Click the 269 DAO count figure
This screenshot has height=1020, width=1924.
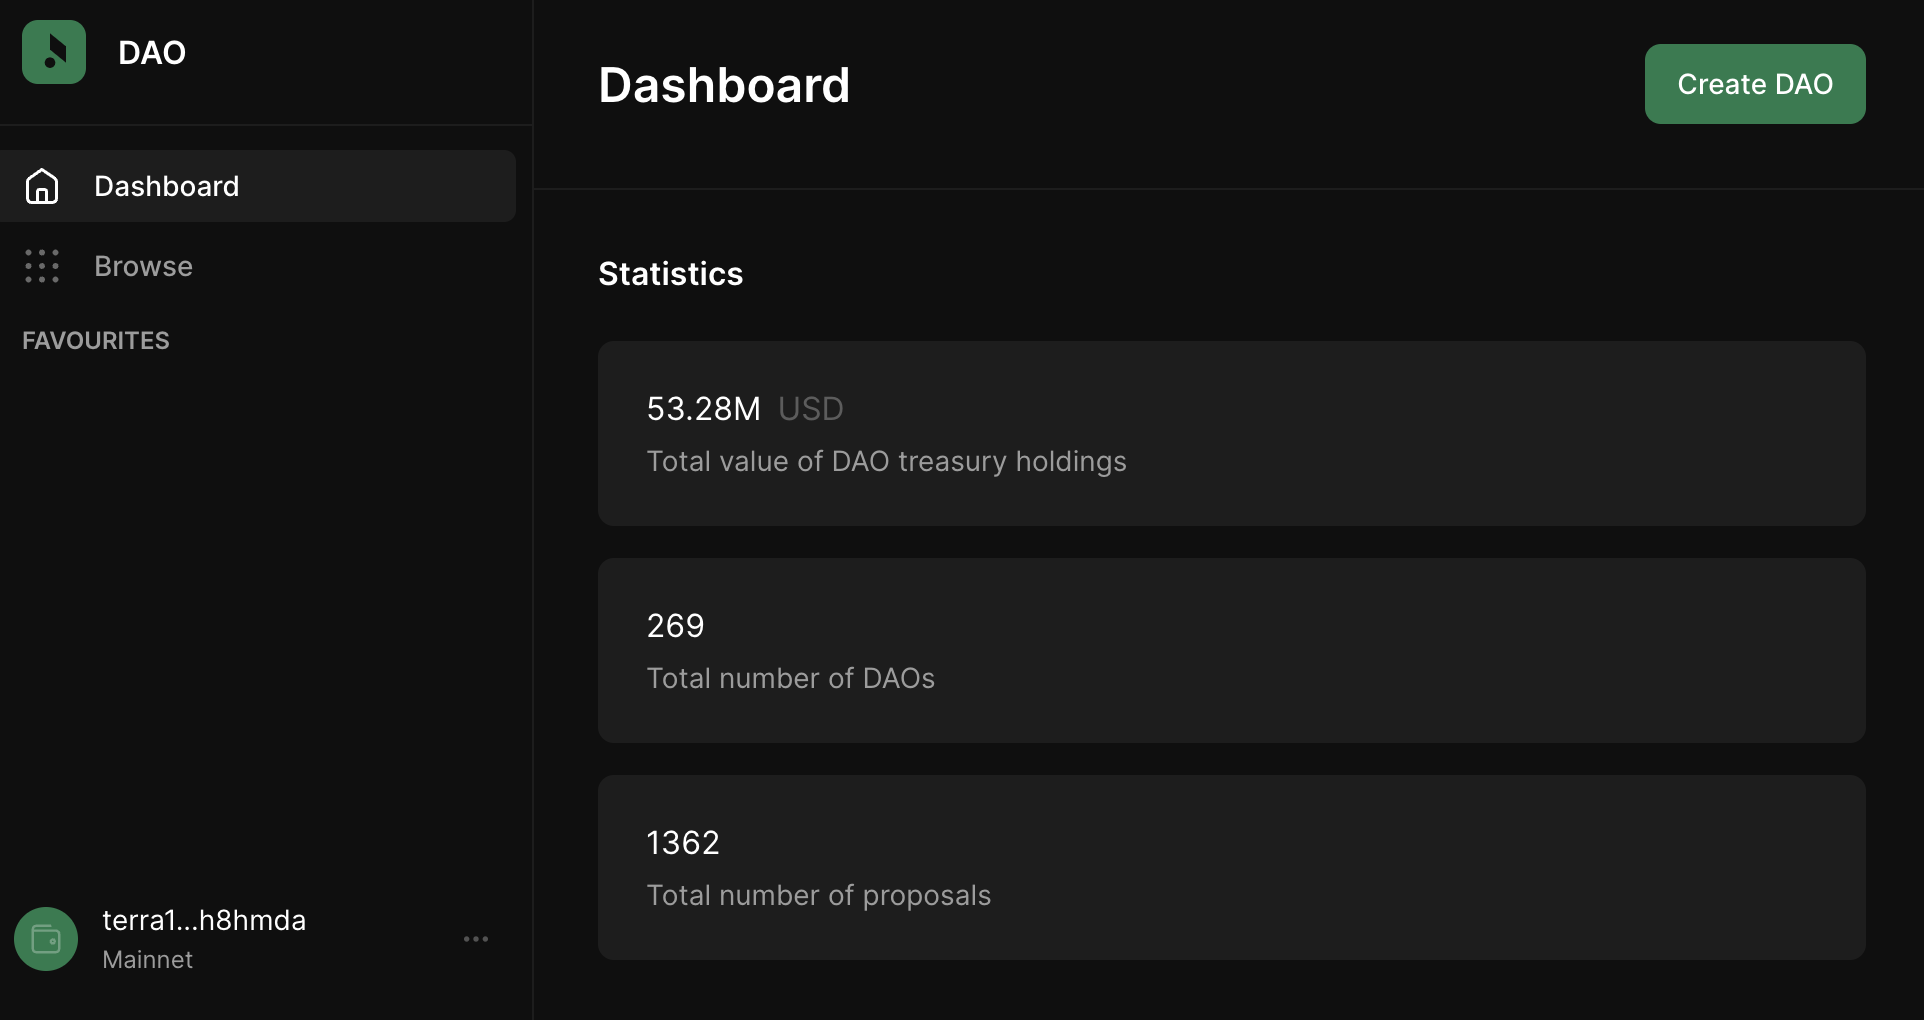[675, 626]
